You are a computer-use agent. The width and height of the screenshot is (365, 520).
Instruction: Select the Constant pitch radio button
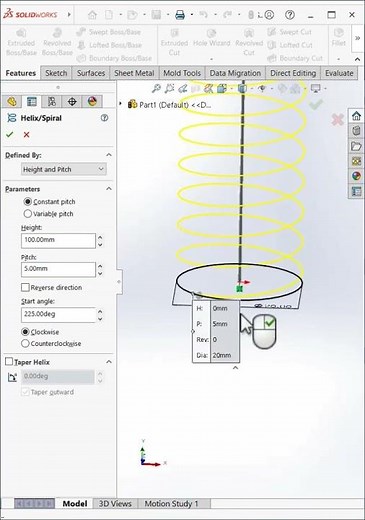point(28,202)
